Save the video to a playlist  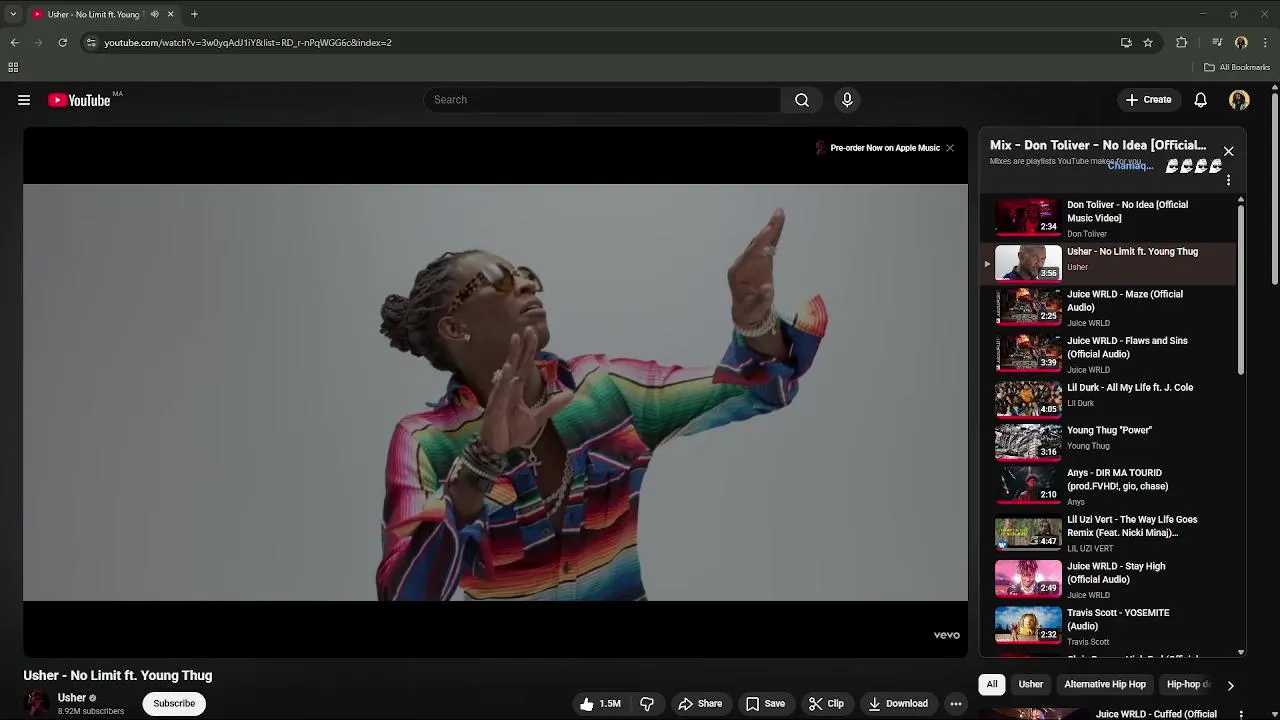(x=765, y=704)
